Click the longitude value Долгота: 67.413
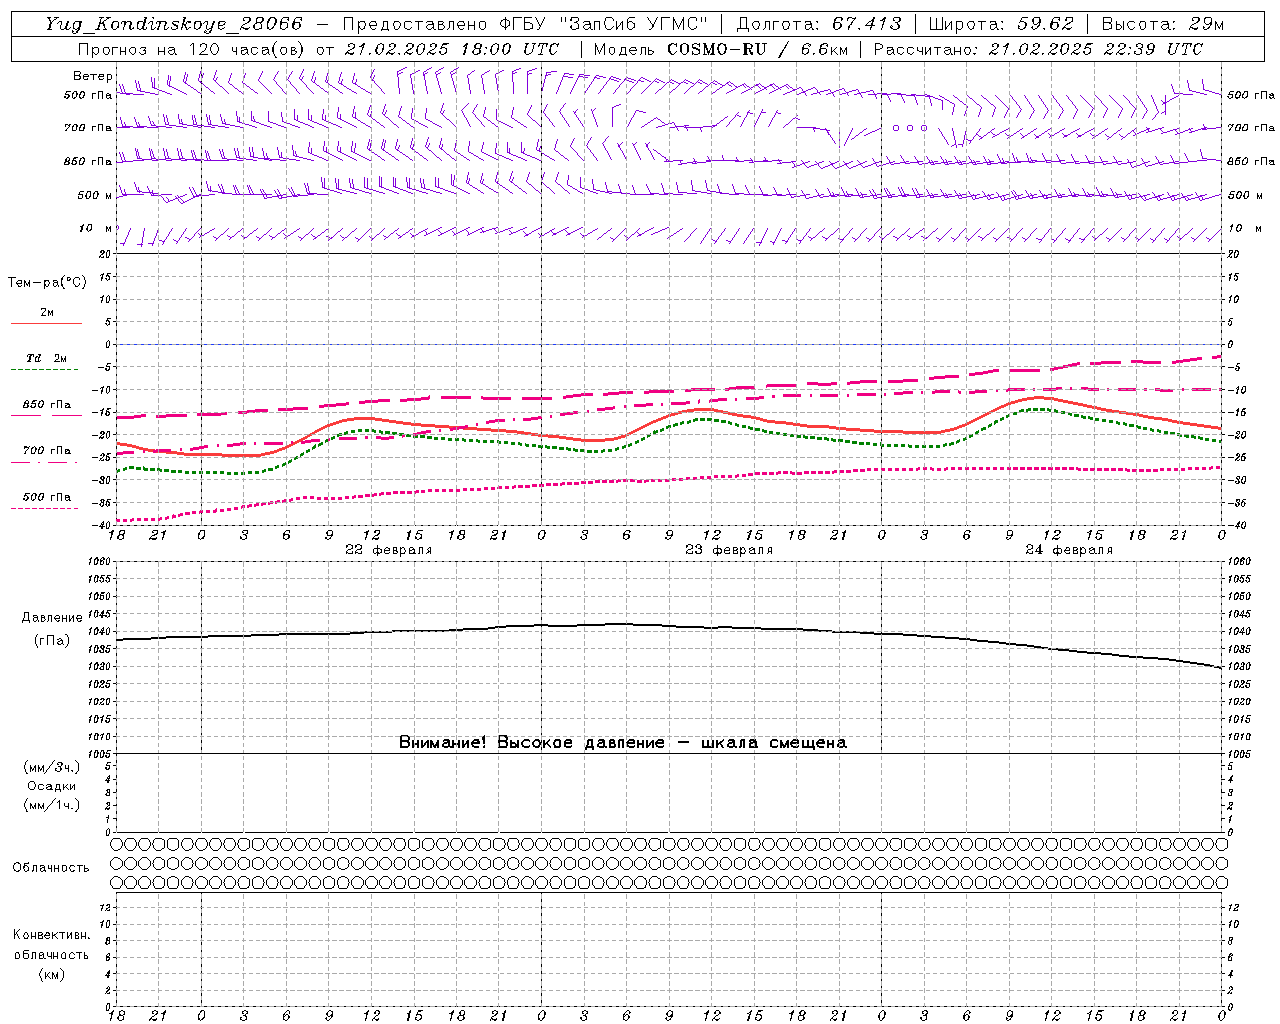Screen dimensions: 1280x1024 (819, 24)
